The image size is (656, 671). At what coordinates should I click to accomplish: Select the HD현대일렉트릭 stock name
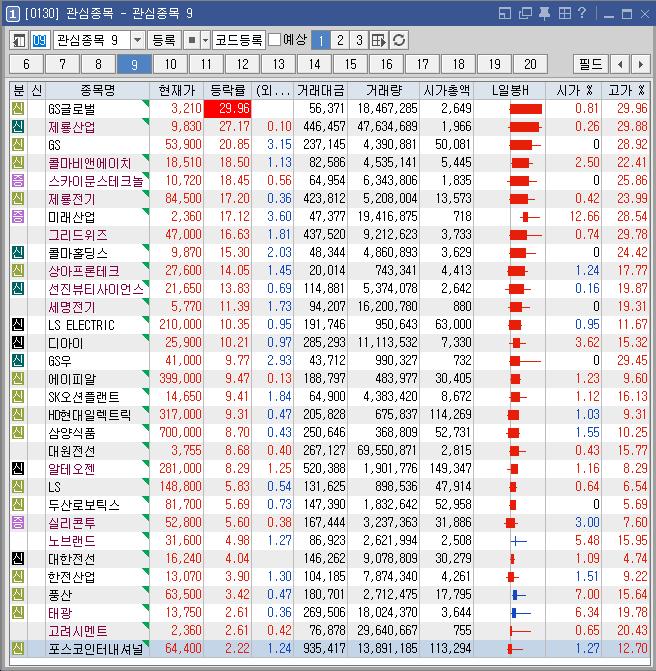[x=89, y=415]
